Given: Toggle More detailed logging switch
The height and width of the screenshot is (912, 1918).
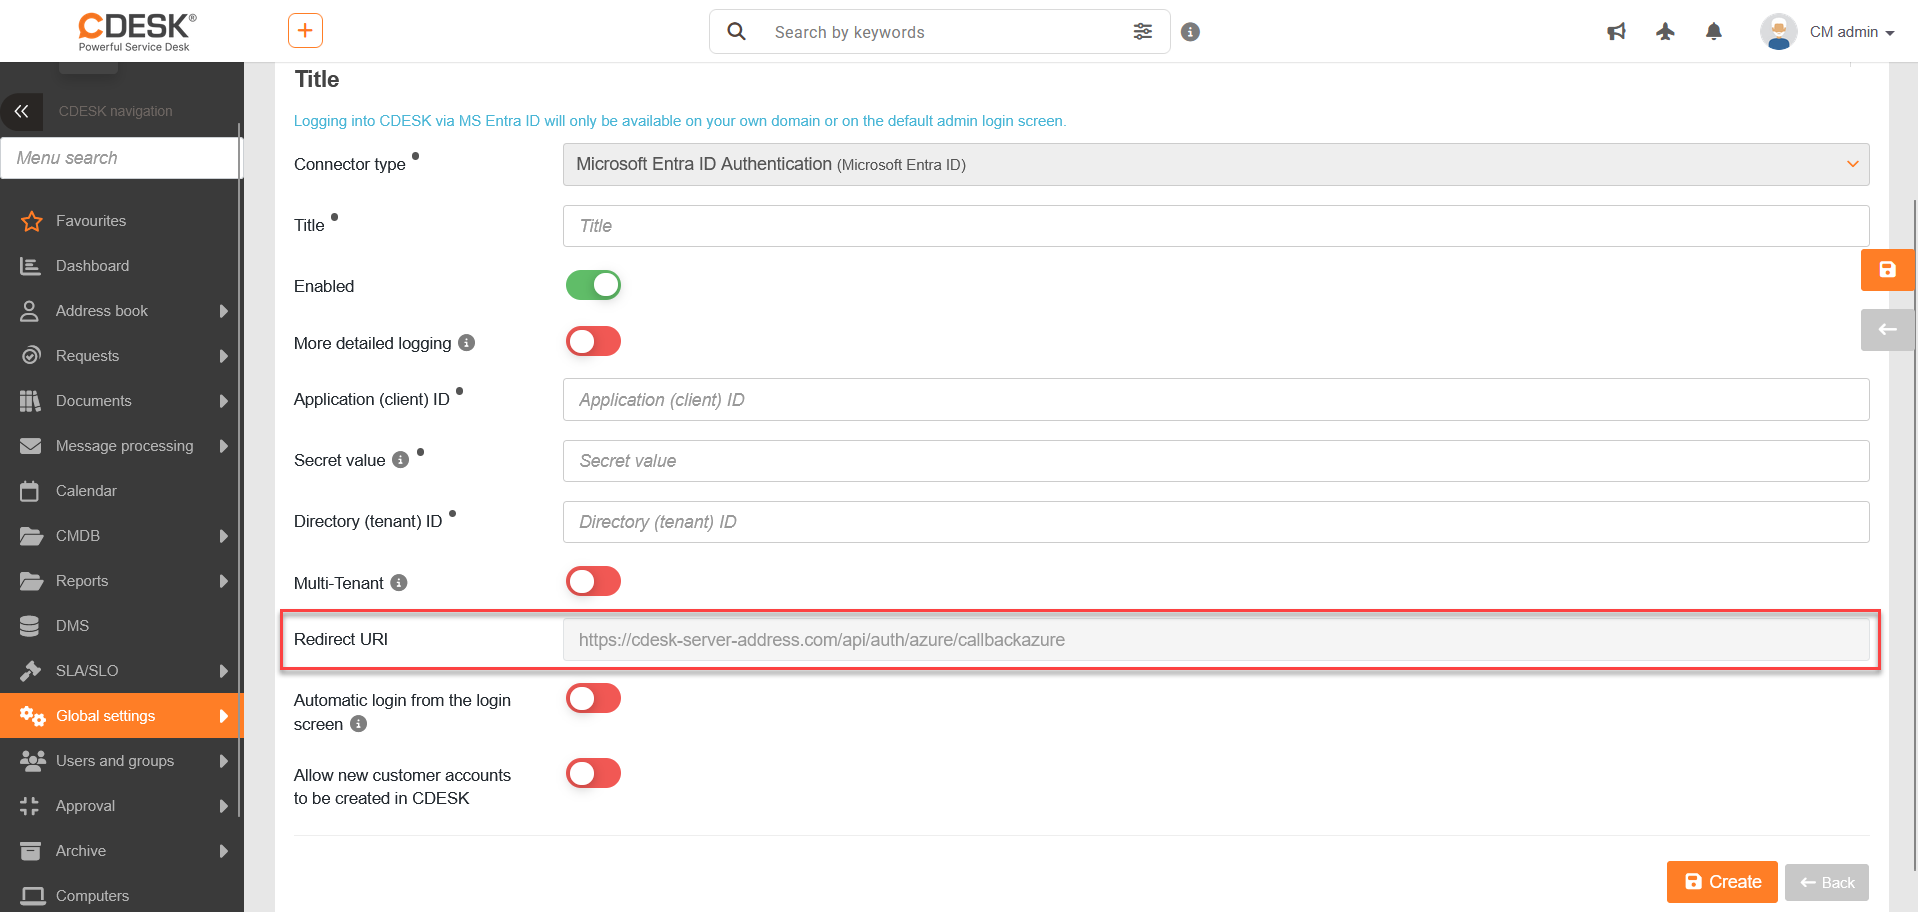Looking at the screenshot, I should click(593, 342).
